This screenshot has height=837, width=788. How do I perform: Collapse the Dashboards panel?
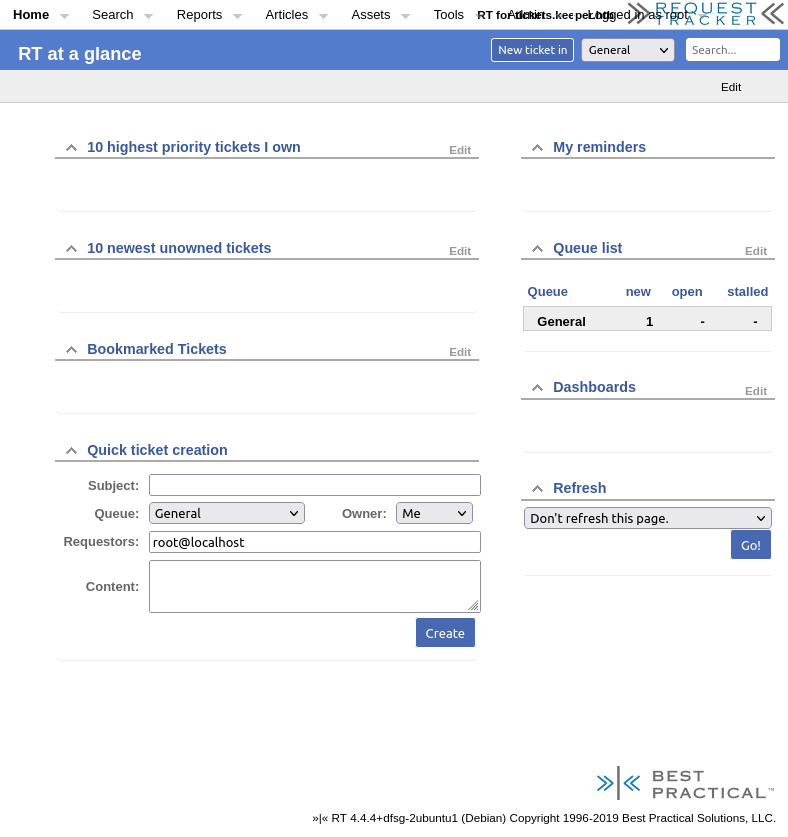click(x=537, y=388)
